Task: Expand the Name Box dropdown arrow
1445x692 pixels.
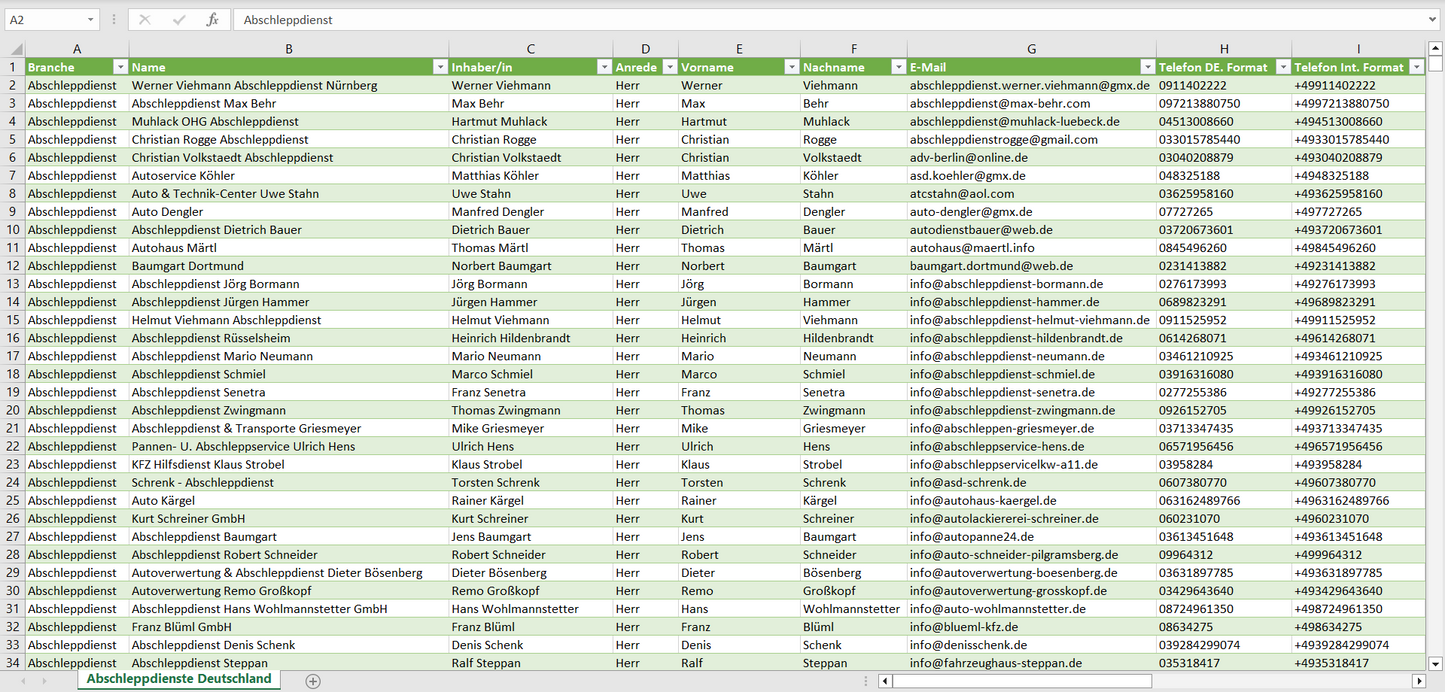Action: (90, 20)
